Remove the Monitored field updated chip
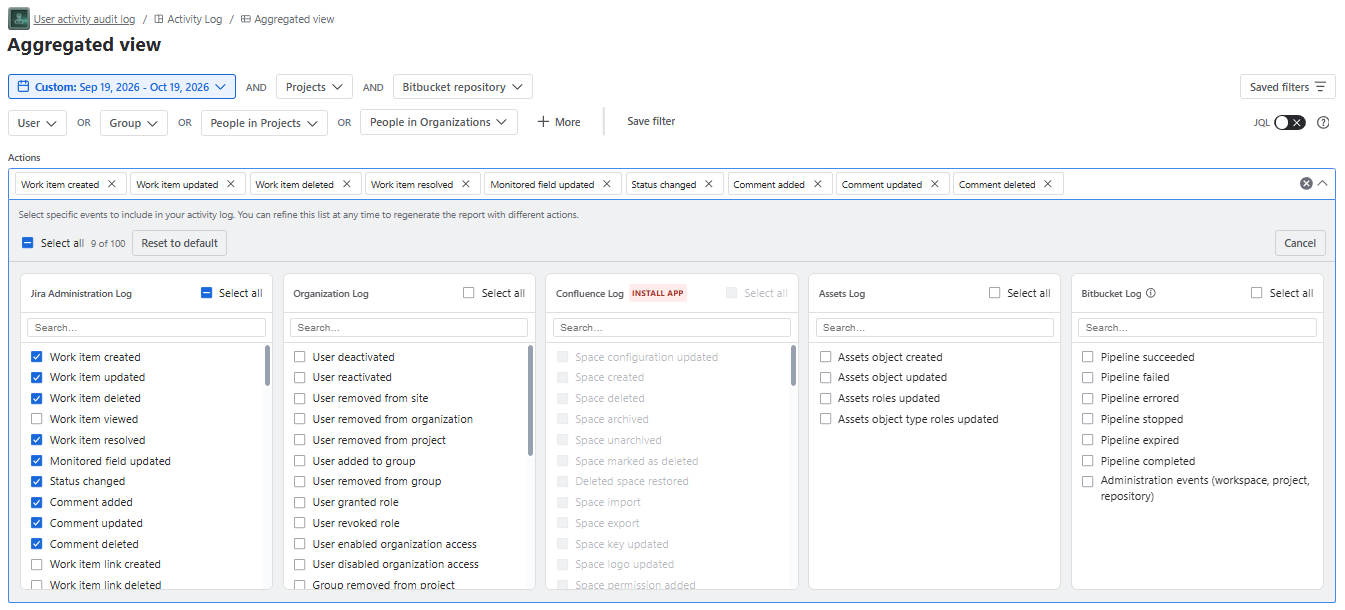The height and width of the screenshot is (610, 1345). pyautogui.click(x=606, y=184)
